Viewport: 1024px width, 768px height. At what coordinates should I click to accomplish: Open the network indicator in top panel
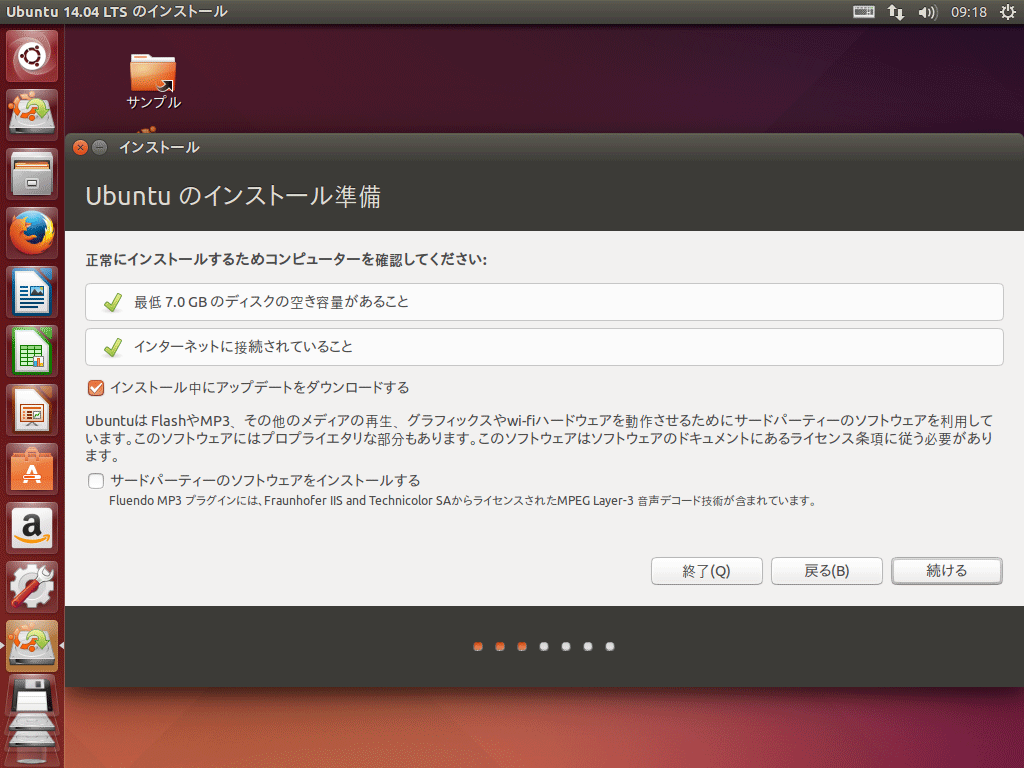[x=895, y=12]
